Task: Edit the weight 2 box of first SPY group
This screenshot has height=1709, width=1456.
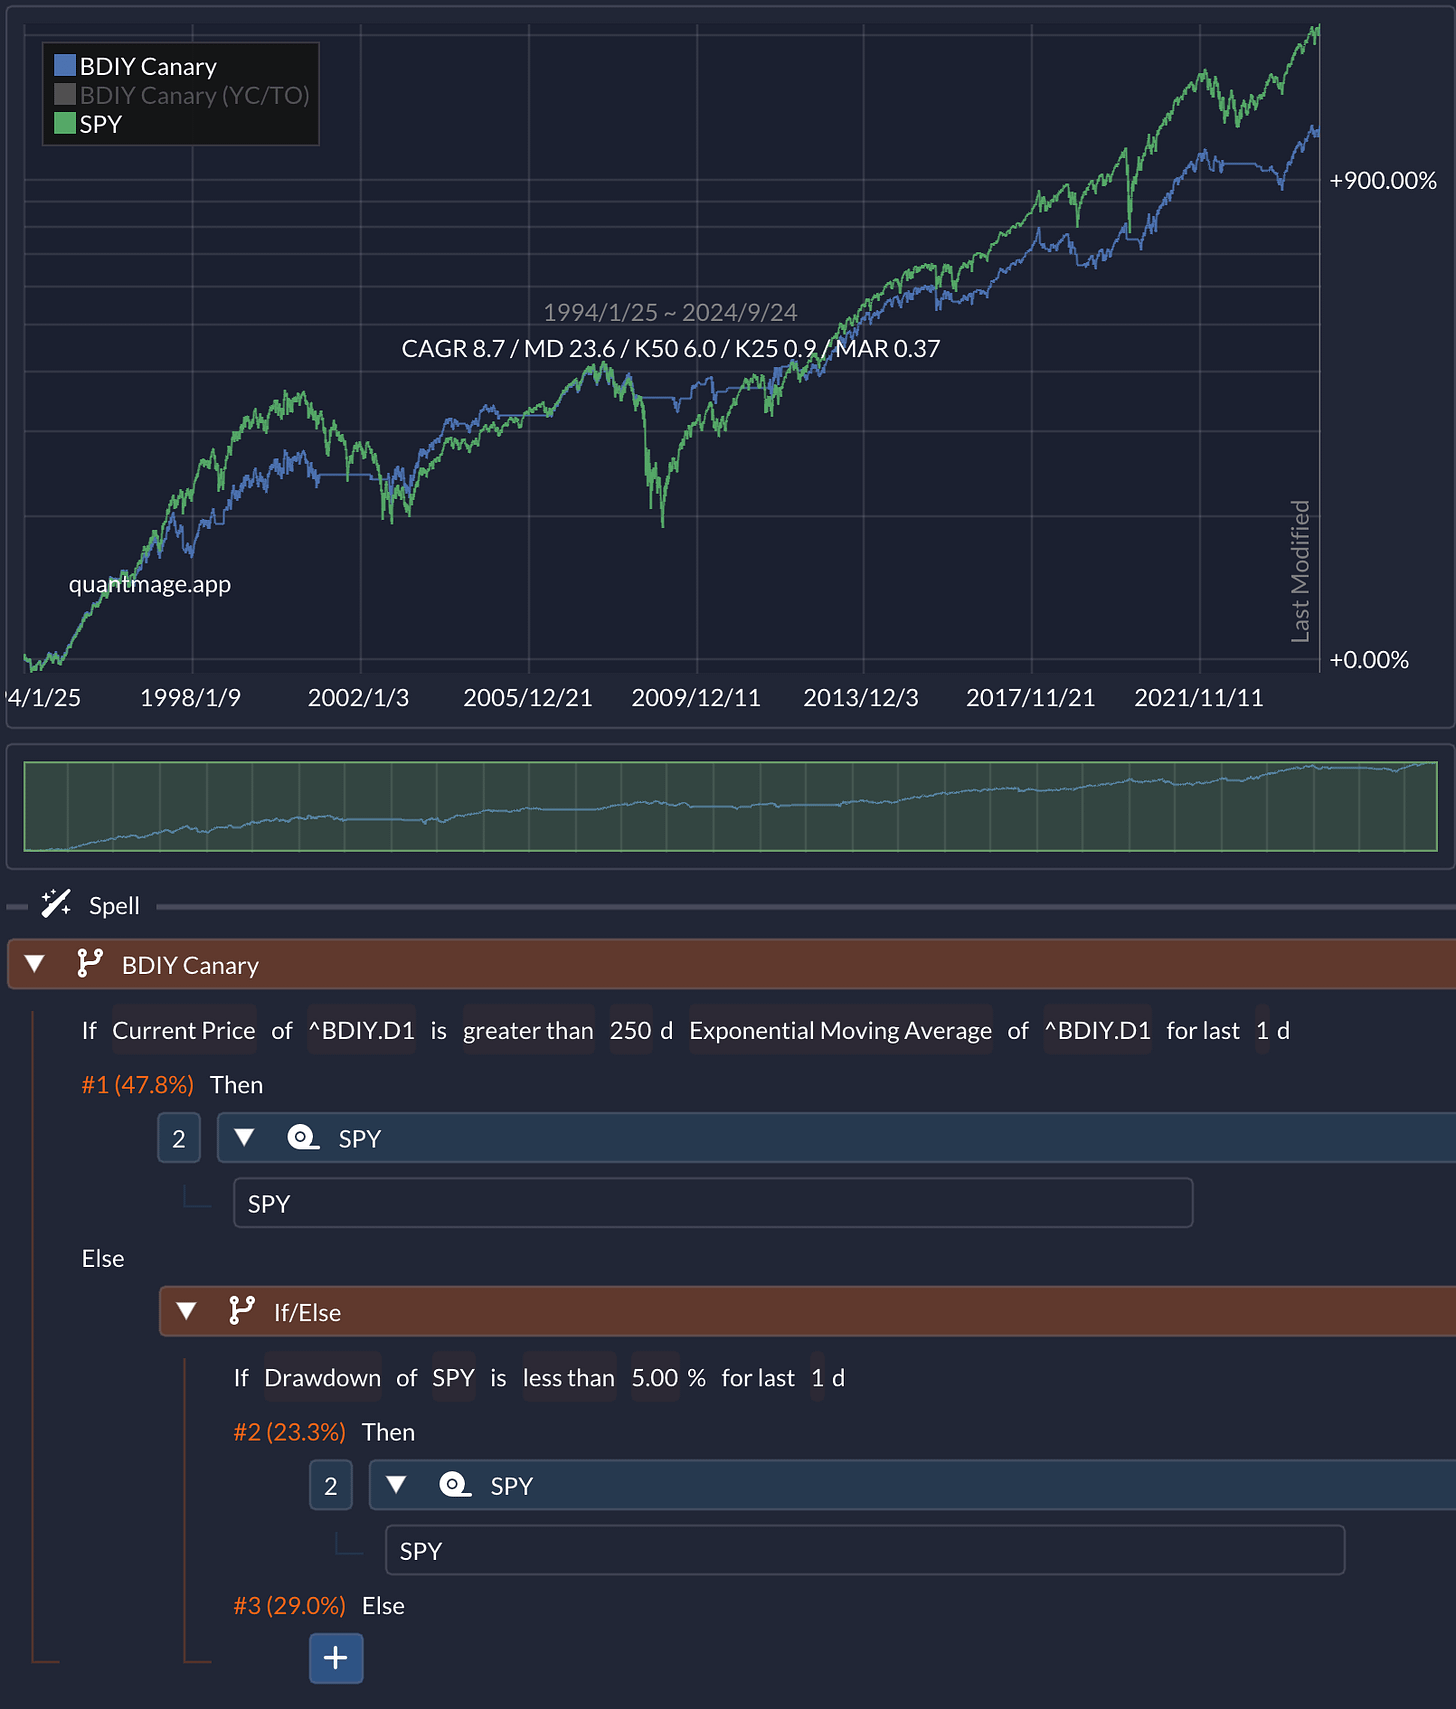Action: click(x=179, y=1138)
